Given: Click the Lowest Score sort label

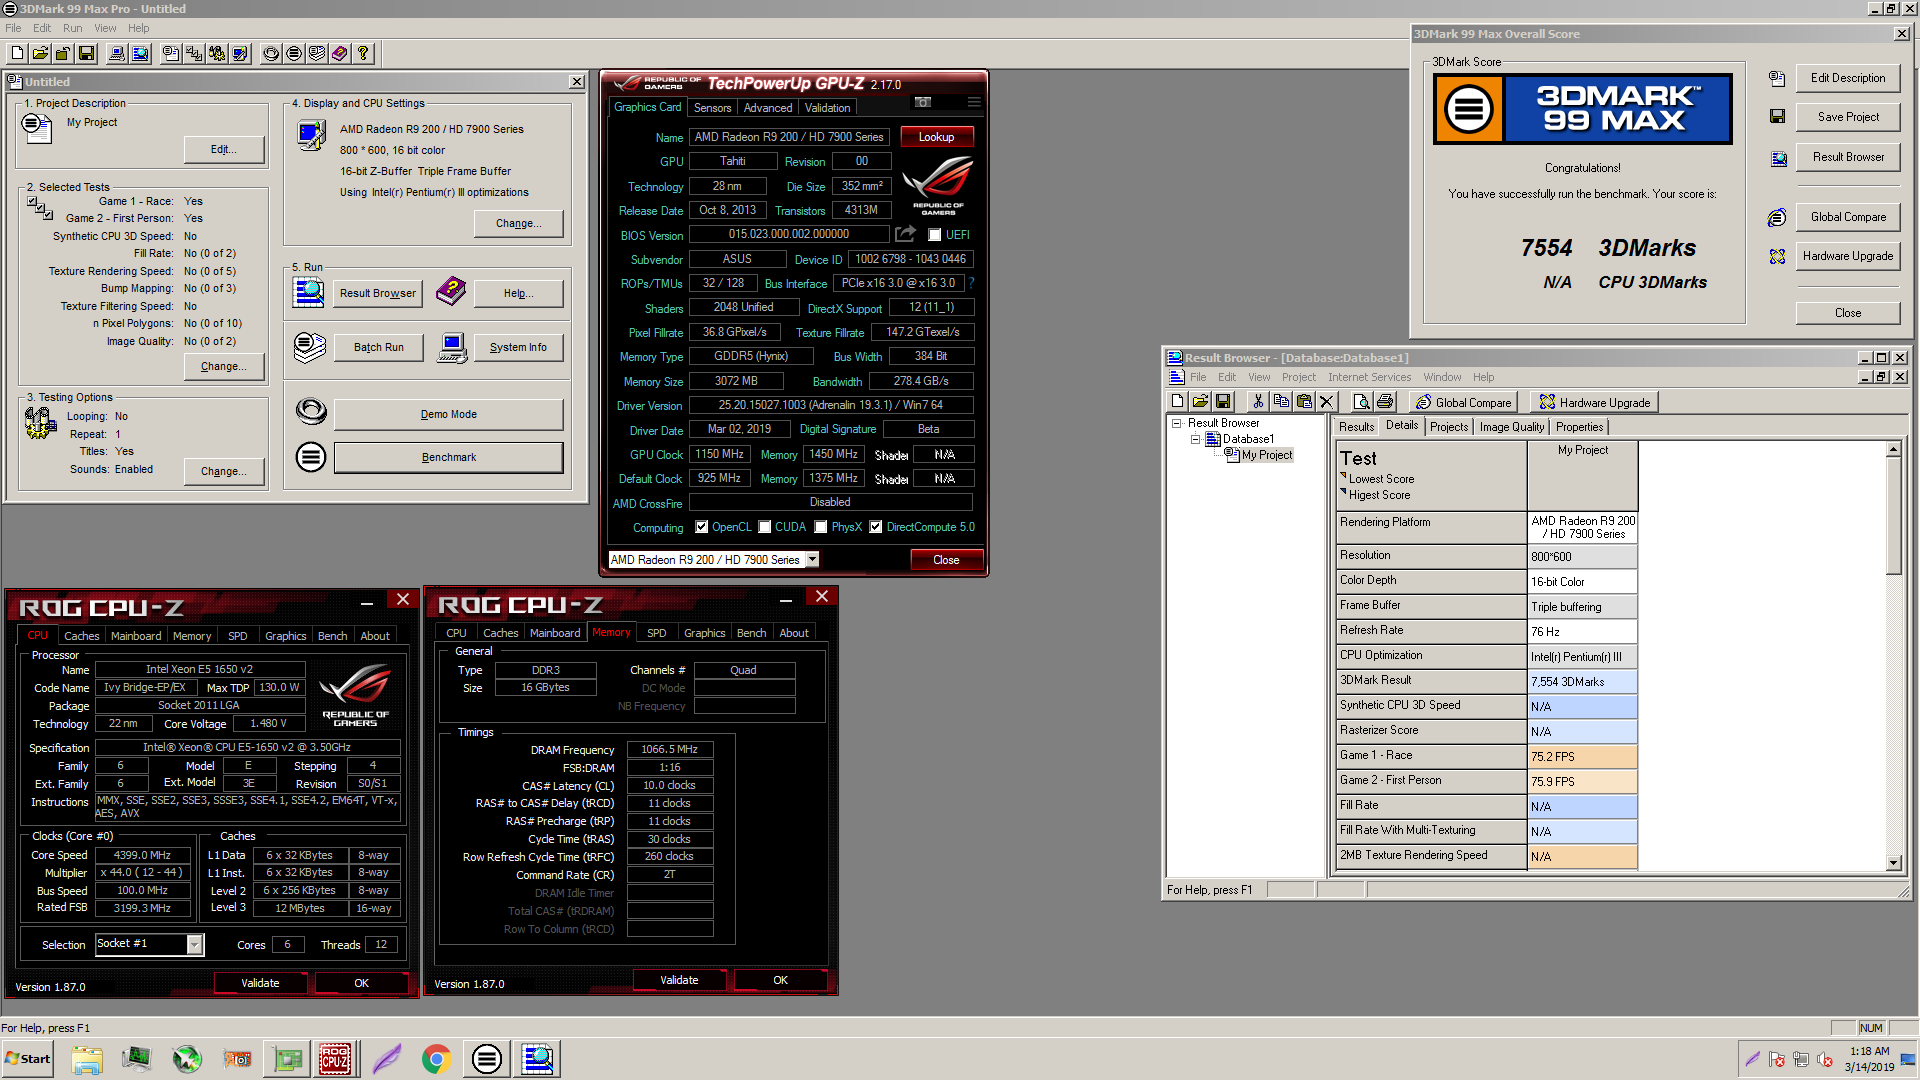Looking at the screenshot, I should 1381,479.
